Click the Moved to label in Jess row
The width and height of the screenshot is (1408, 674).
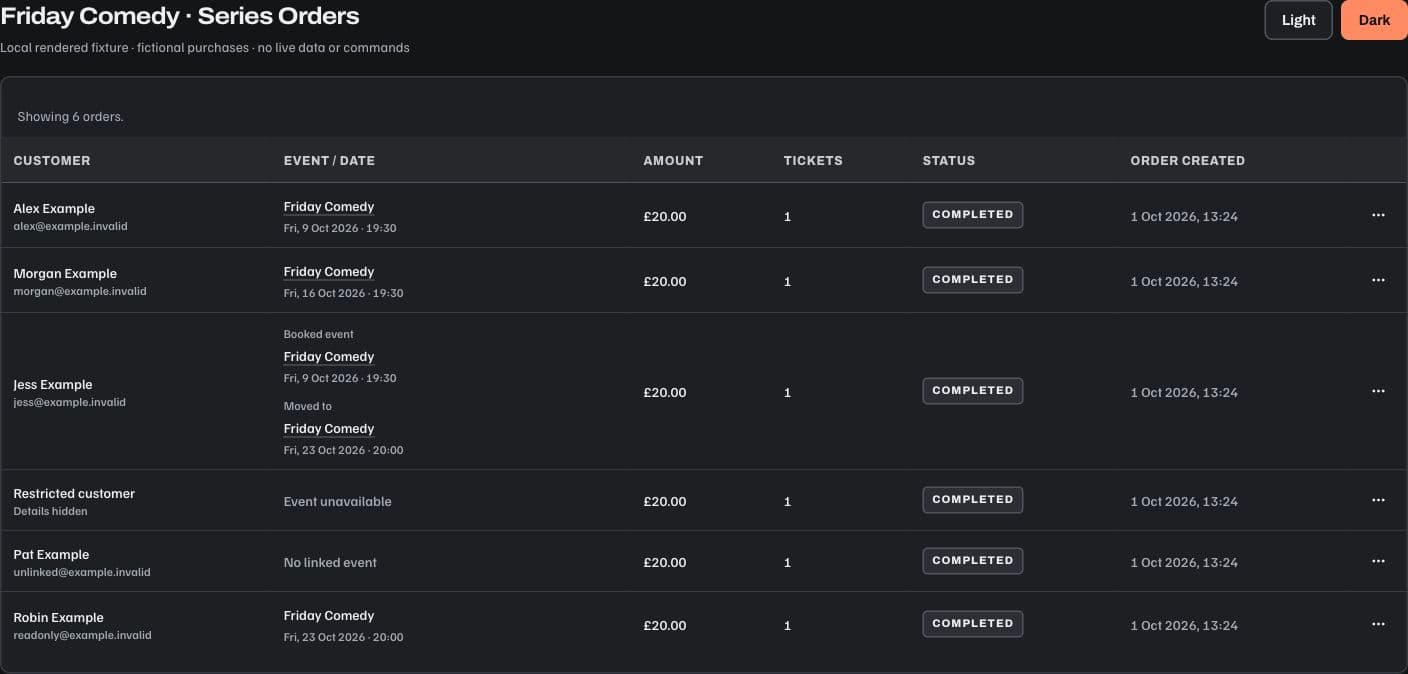click(308, 407)
